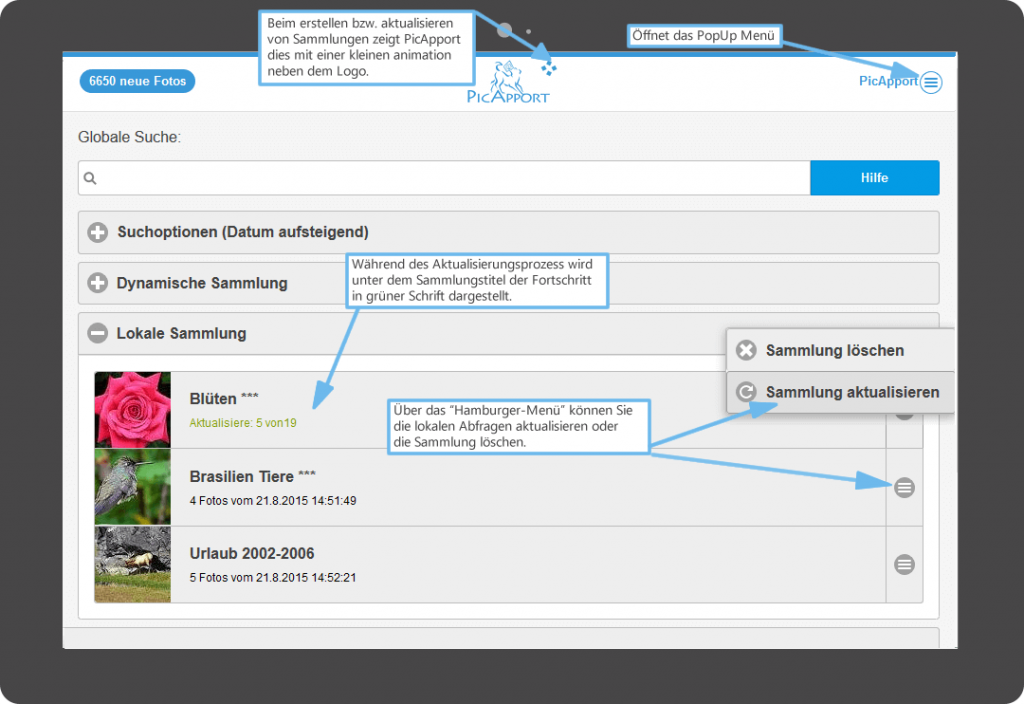This screenshot has height=704, width=1024.
Task: Collapse the Lokale Sammlung section
Action: pos(98,334)
